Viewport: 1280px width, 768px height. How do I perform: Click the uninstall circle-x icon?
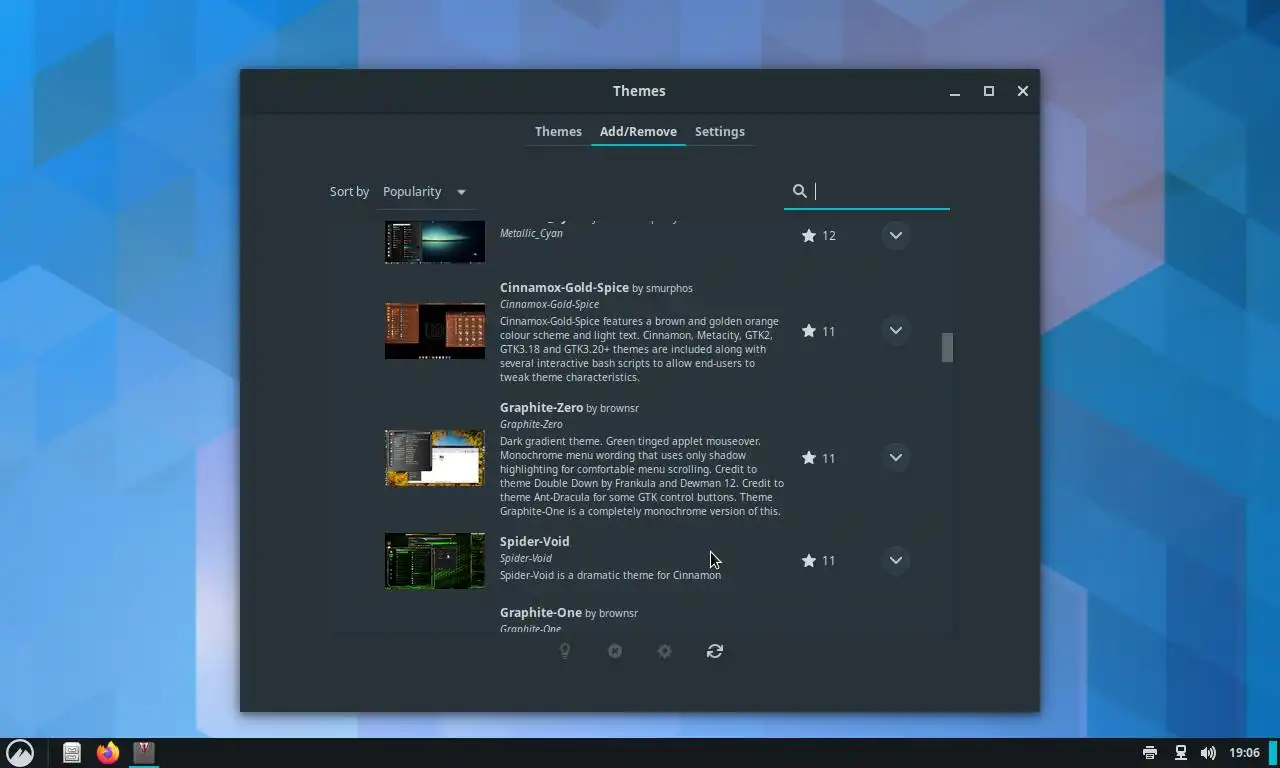tap(615, 651)
